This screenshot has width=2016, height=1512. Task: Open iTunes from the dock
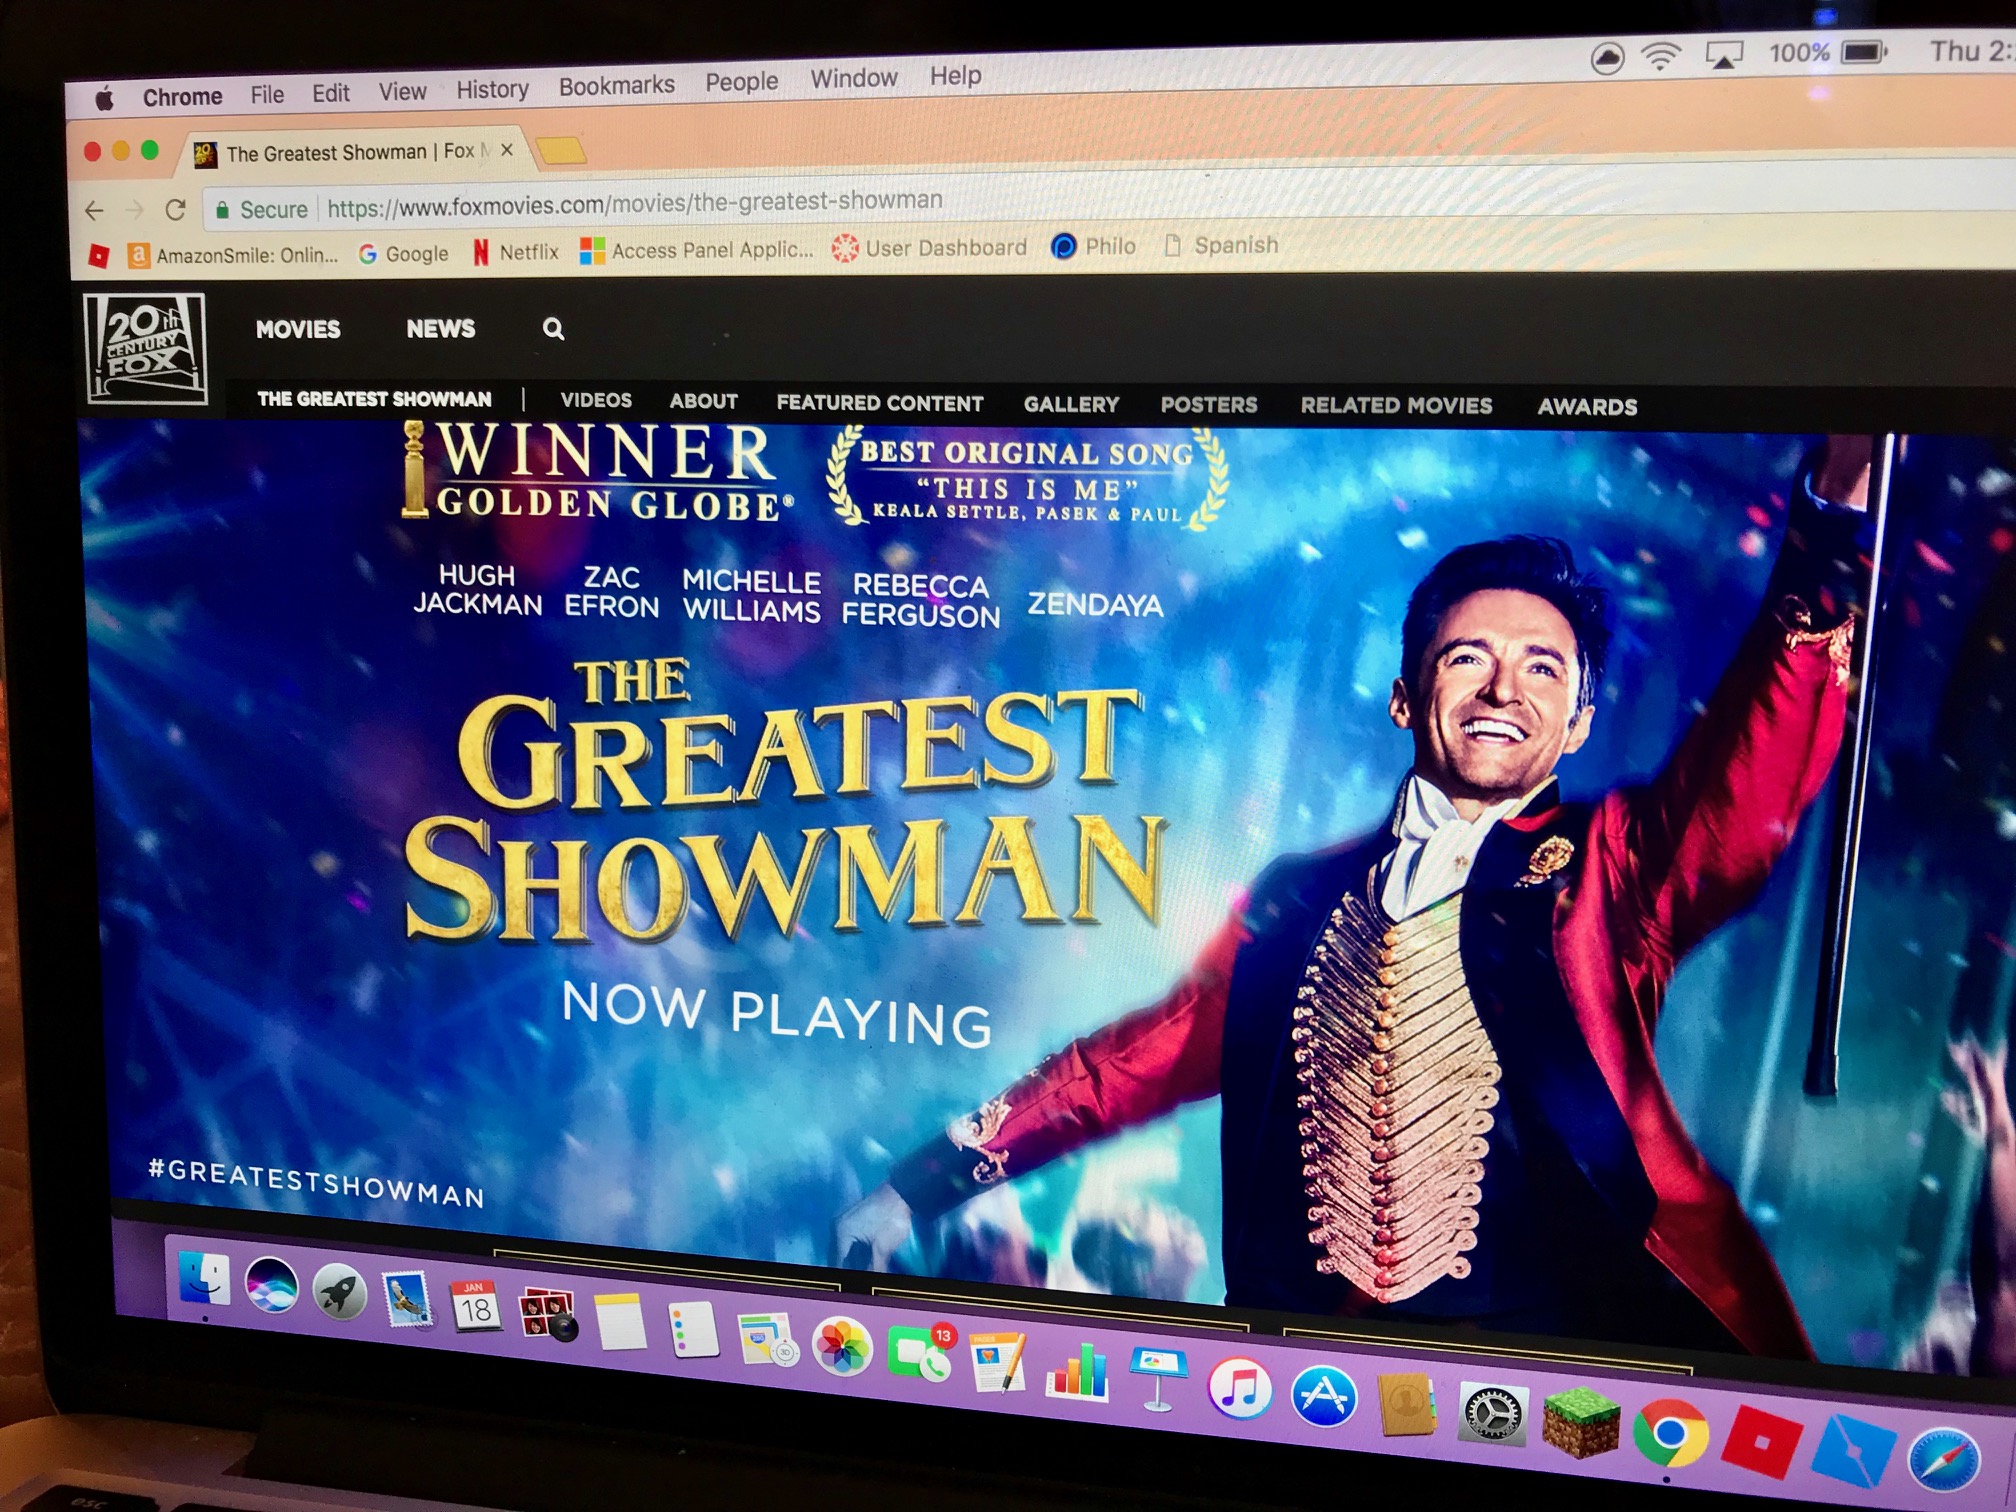[1240, 1388]
